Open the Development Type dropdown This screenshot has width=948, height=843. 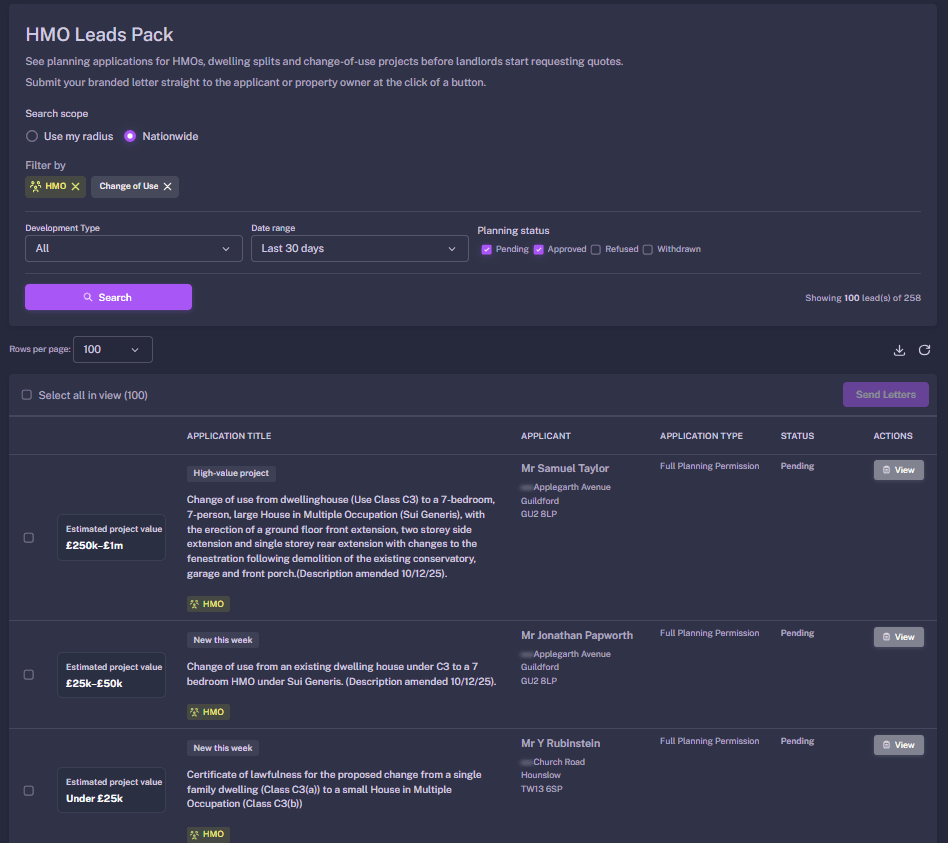[x=133, y=248]
